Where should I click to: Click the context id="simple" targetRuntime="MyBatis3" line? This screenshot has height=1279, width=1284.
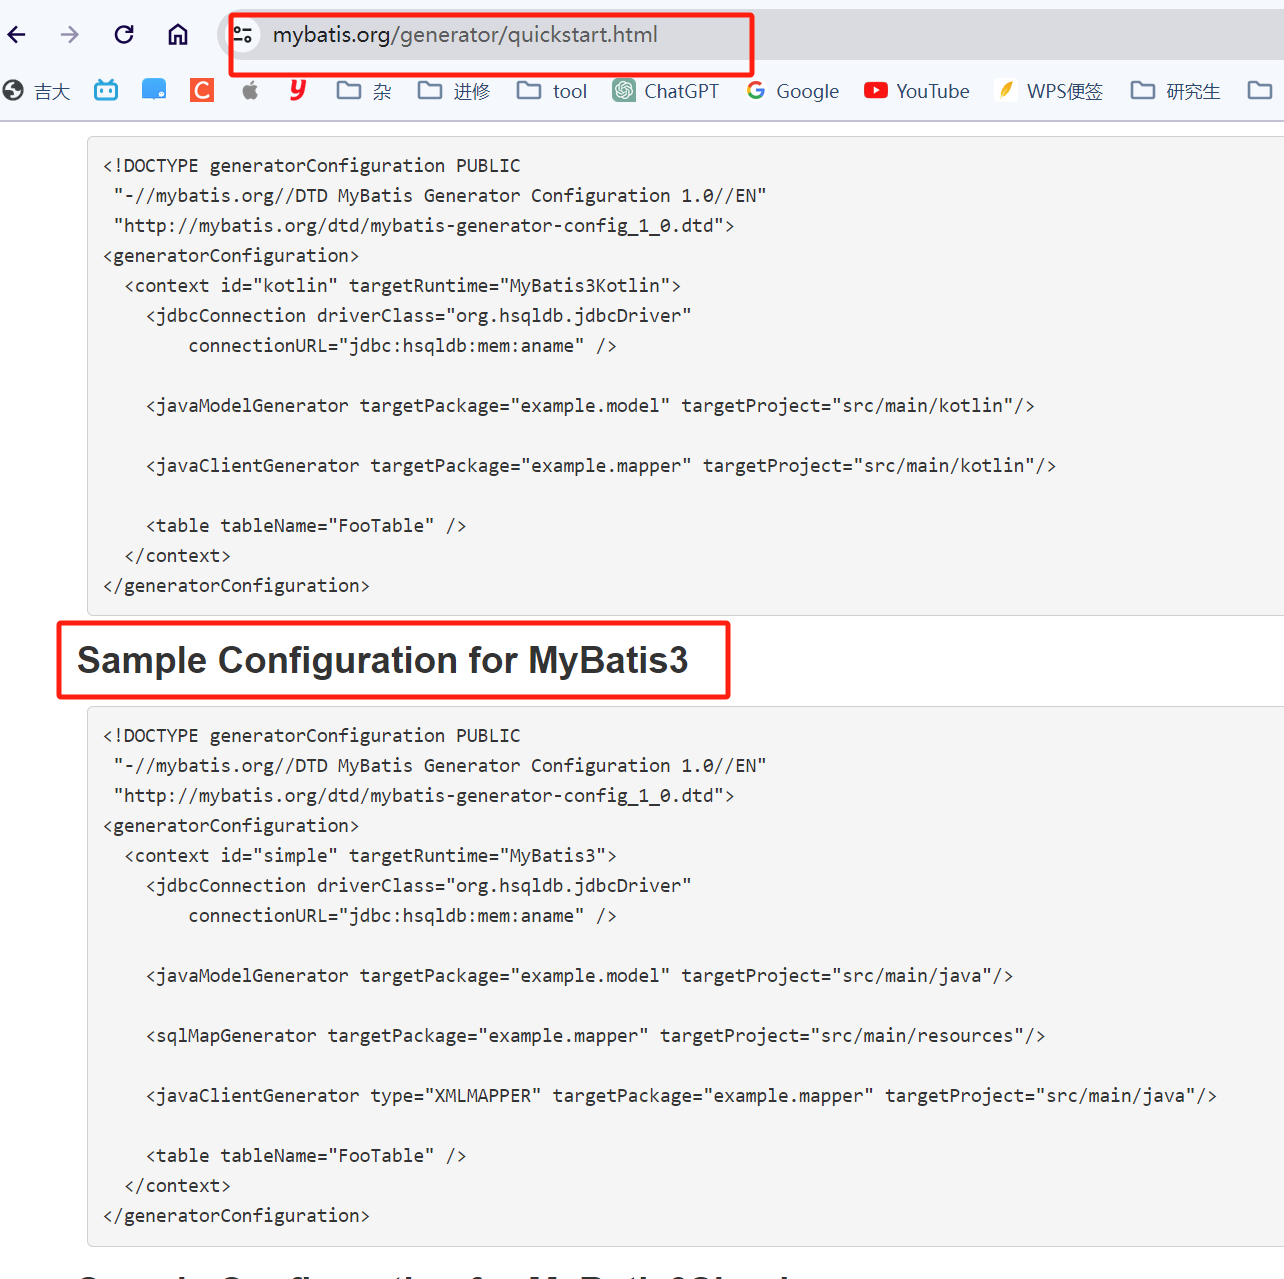tap(370, 856)
